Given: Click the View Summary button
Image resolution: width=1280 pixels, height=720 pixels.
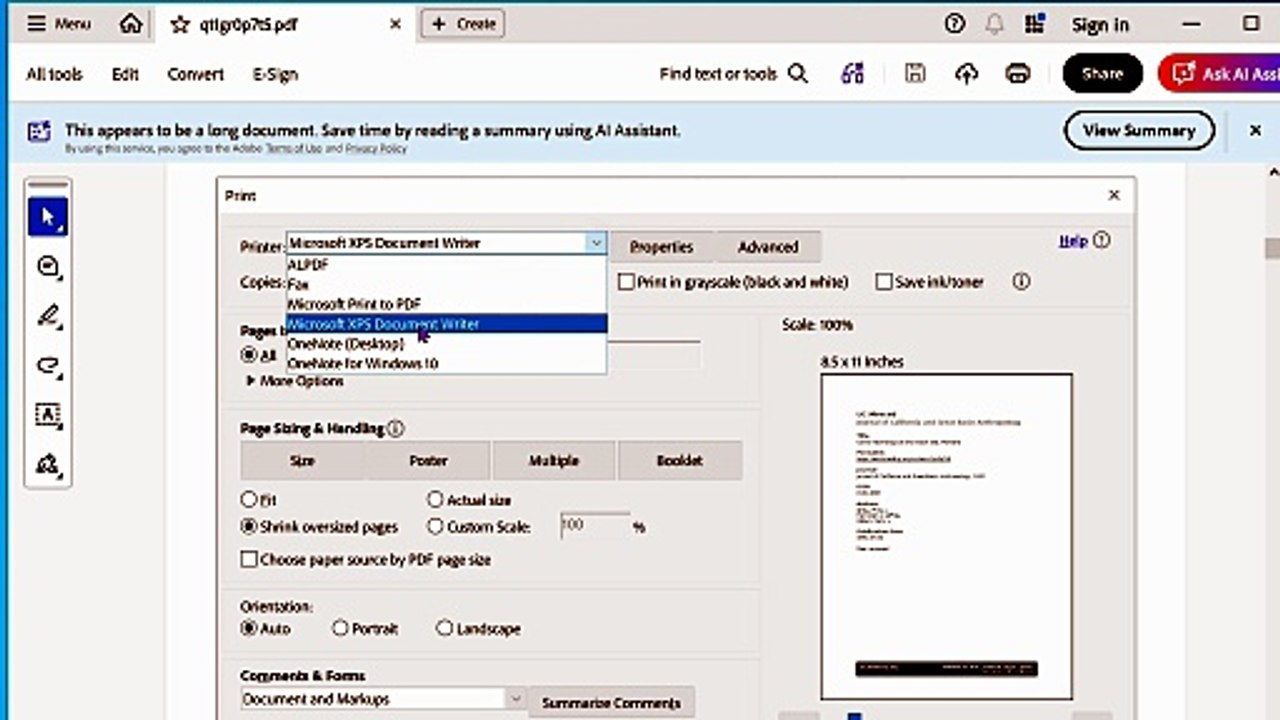Looking at the screenshot, I should click(x=1139, y=130).
